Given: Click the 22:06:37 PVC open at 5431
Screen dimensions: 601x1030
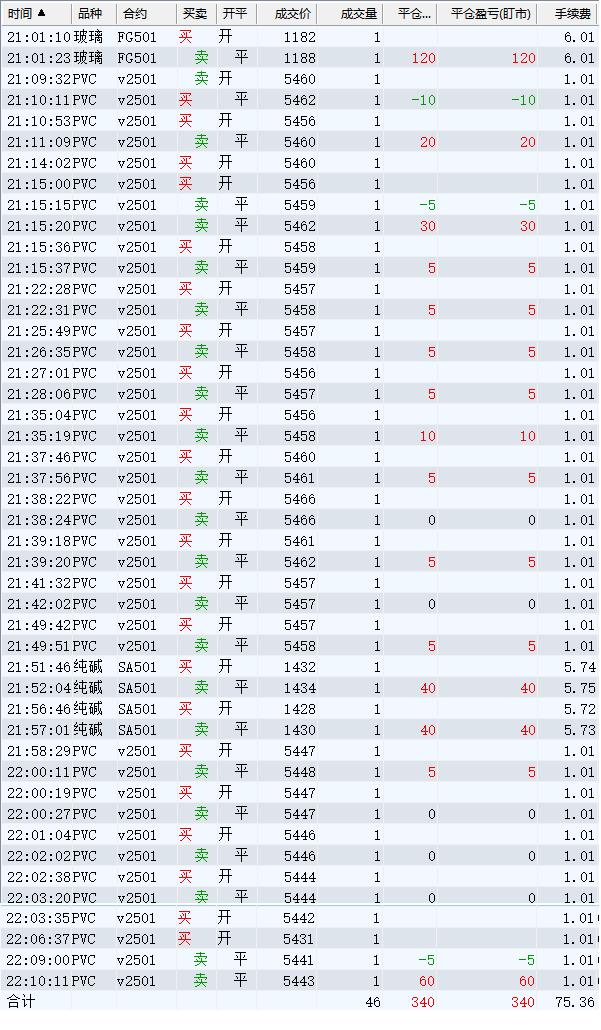Looking at the screenshot, I should tap(300, 939).
